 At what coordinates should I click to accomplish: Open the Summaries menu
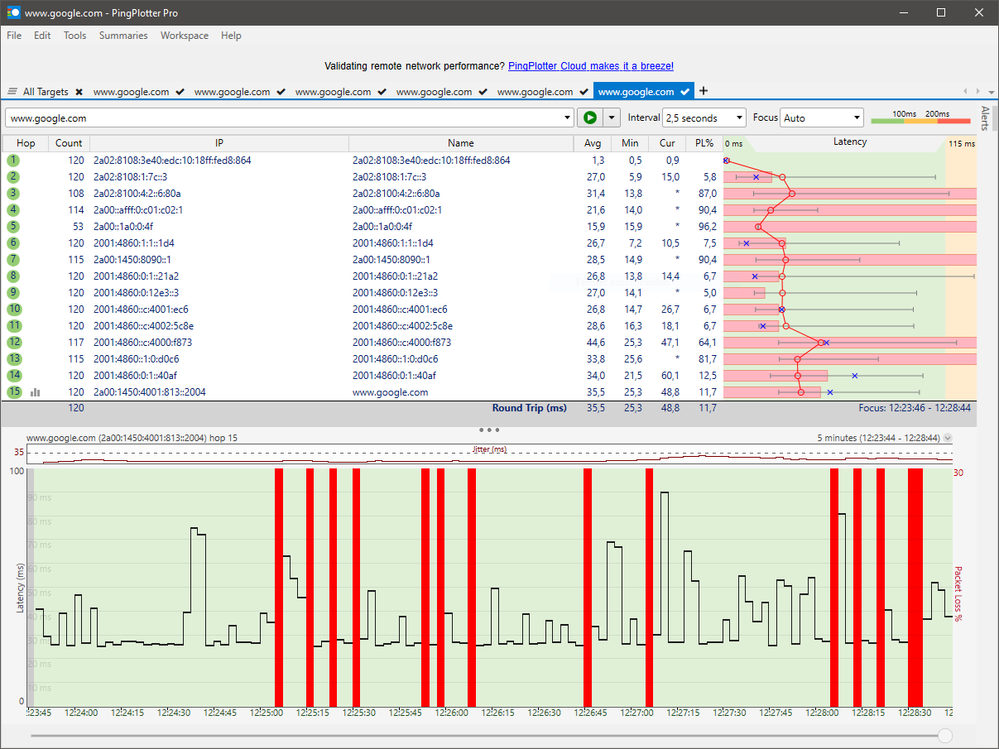click(x=123, y=35)
